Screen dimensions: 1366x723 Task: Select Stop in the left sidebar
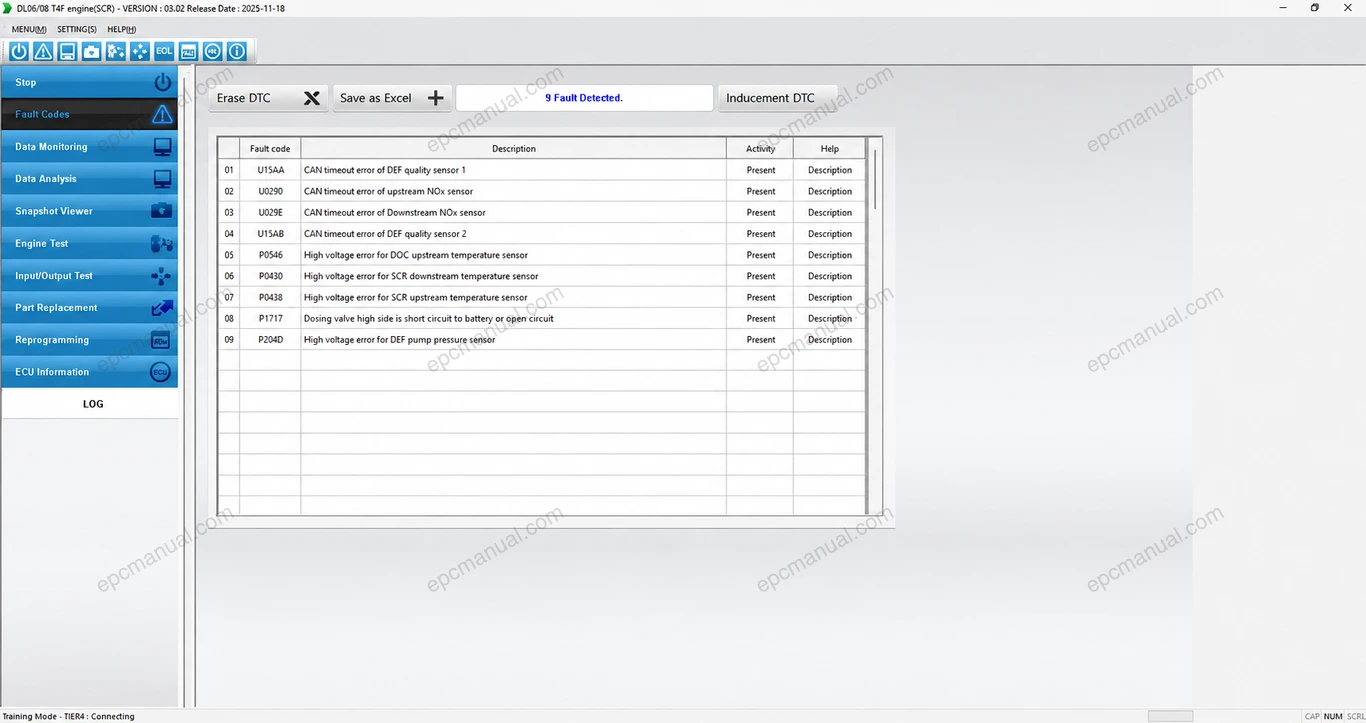pos(90,83)
